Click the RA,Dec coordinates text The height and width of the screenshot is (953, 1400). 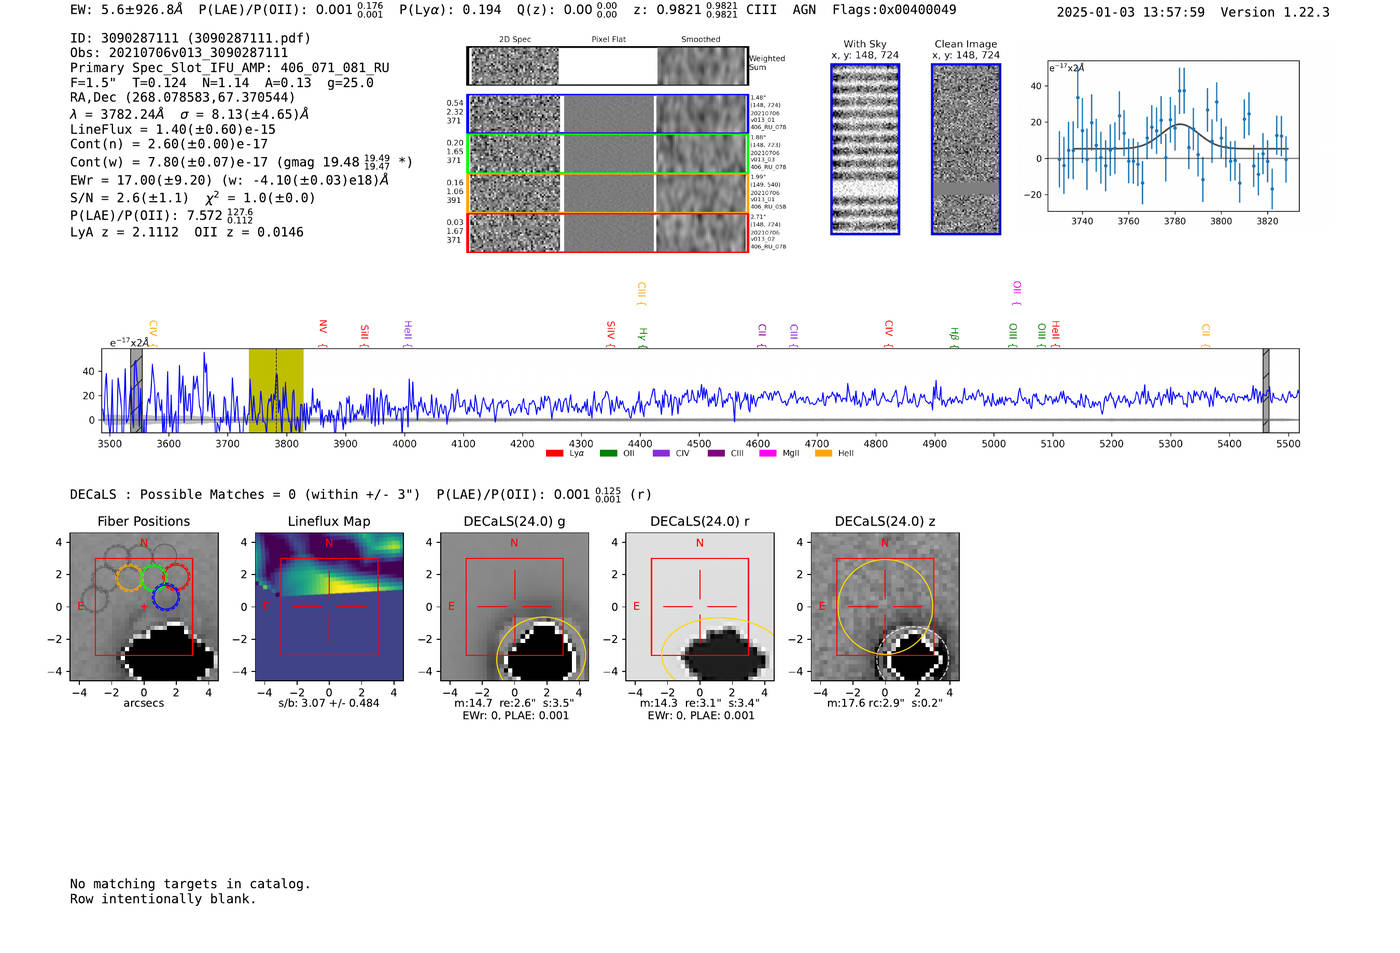click(x=183, y=98)
